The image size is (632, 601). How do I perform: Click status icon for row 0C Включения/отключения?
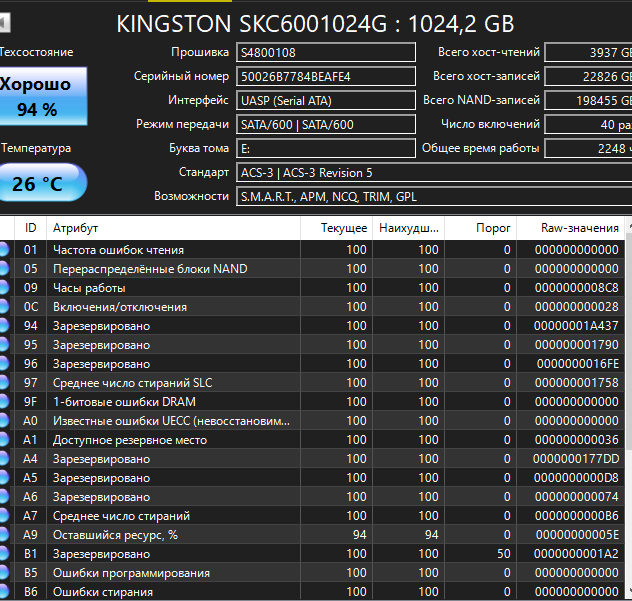pyautogui.click(x=4, y=307)
